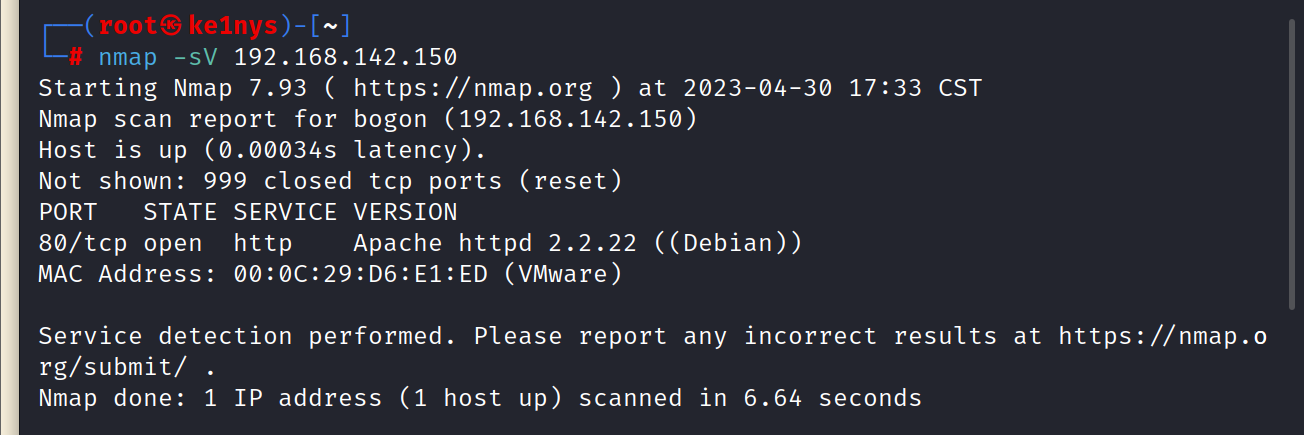This screenshot has height=435, width=1304.
Task: Click the 2023-04-30 17:33 CST timestamp
Action: (x=833, y=88)
